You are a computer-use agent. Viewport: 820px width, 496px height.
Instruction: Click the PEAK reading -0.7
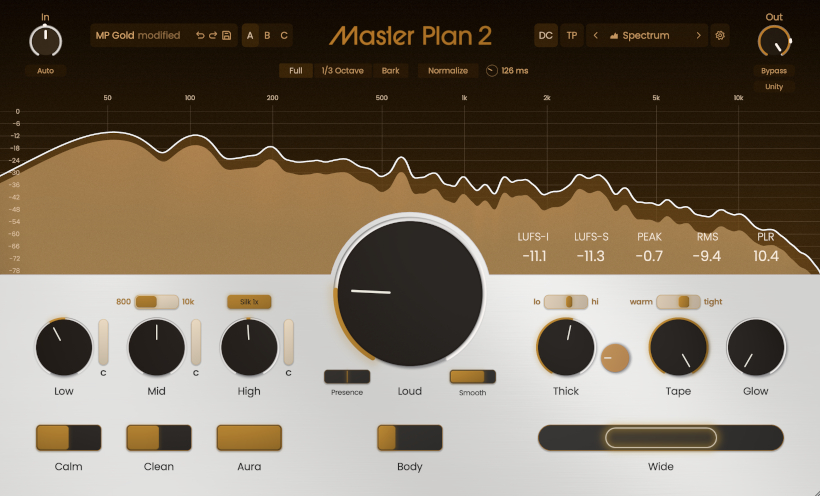pyautogui.click(x=650, y=256)
